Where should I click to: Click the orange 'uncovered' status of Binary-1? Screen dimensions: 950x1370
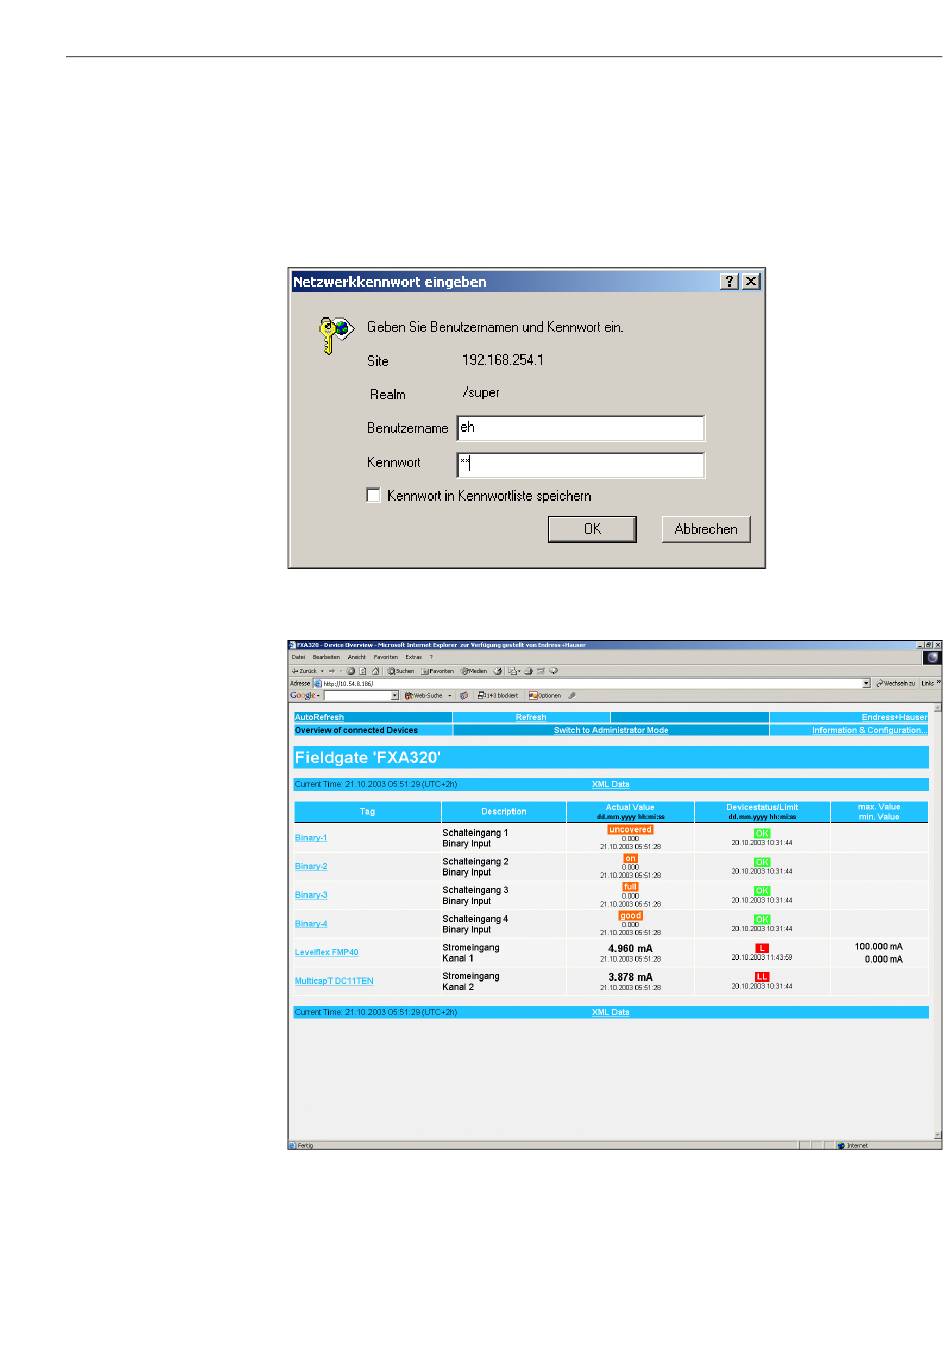pyautogui.click(x=630, y=829)
